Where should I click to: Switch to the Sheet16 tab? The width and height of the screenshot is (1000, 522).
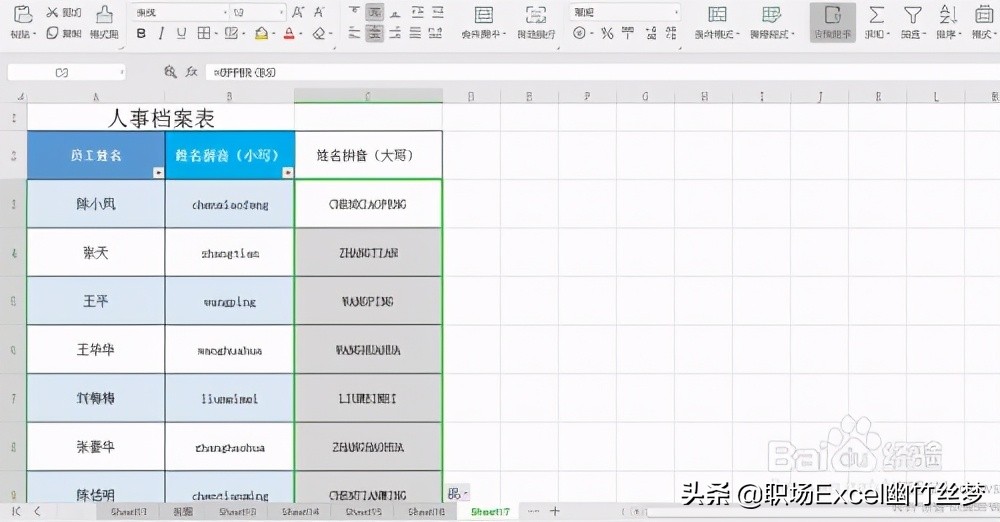426,512
